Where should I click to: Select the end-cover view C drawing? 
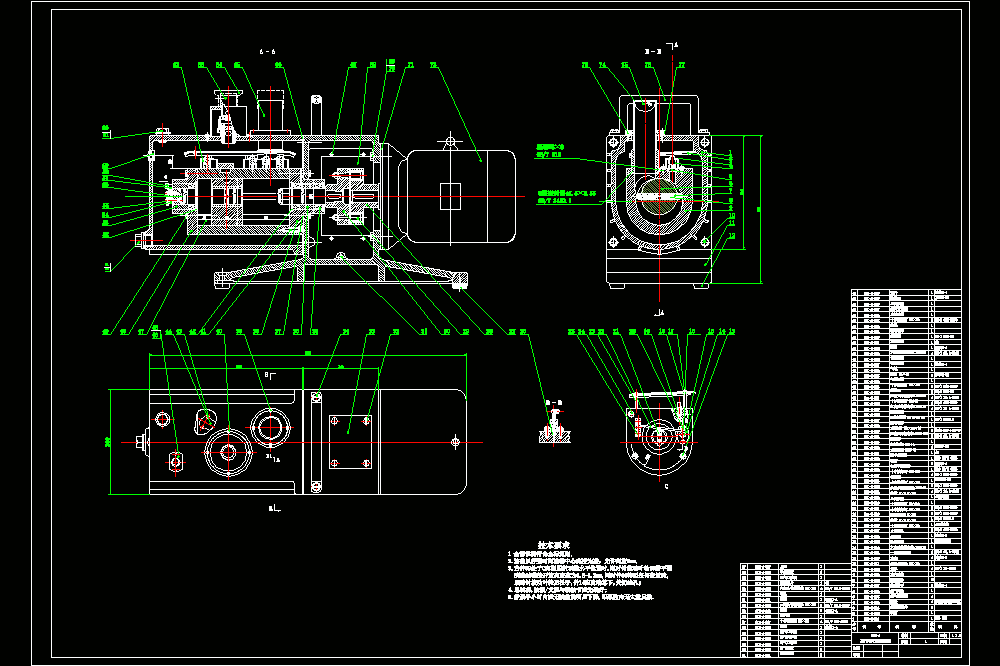coord(659,434)
